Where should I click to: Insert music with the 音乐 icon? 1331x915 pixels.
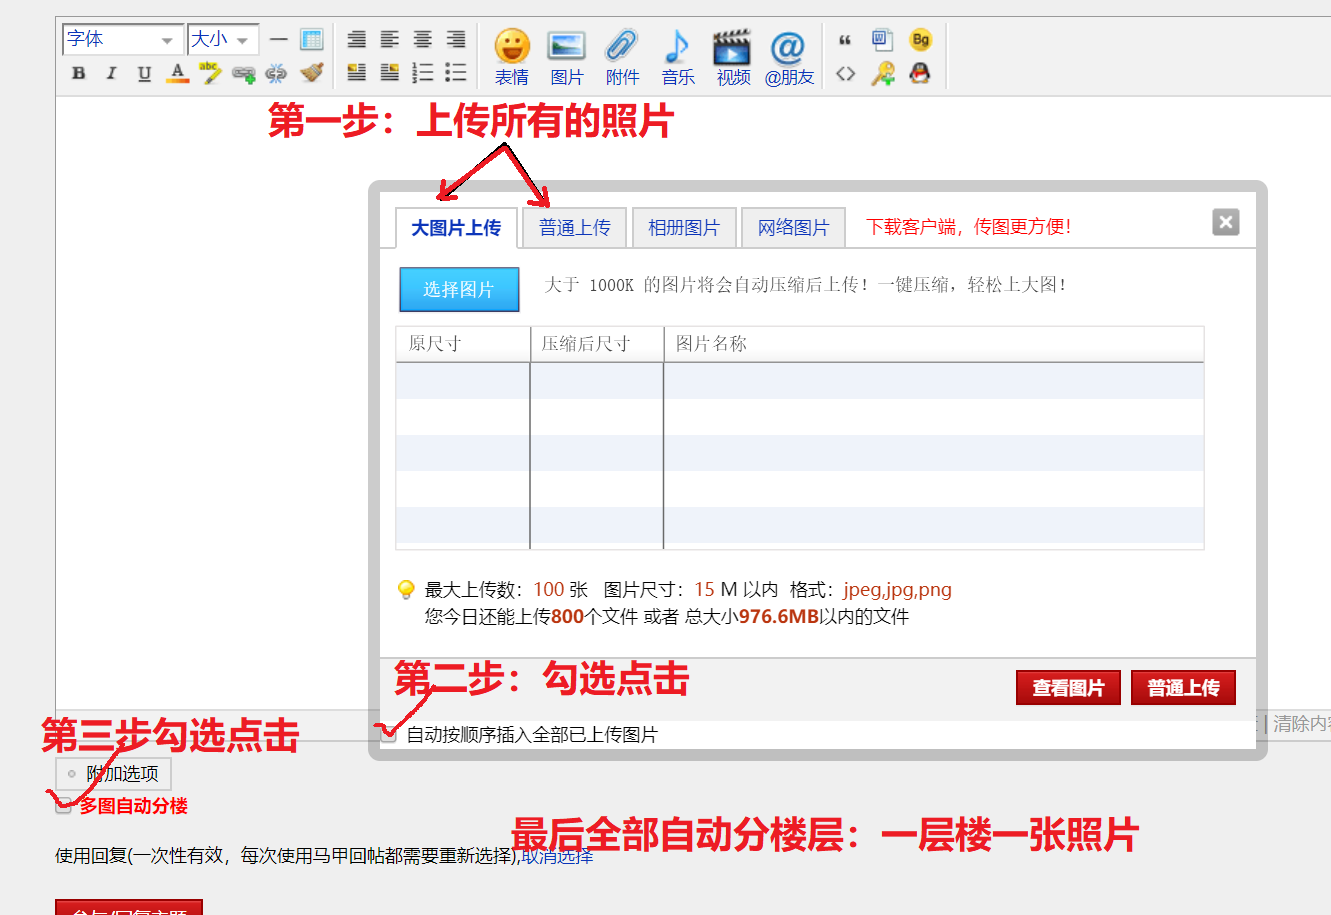677,57
